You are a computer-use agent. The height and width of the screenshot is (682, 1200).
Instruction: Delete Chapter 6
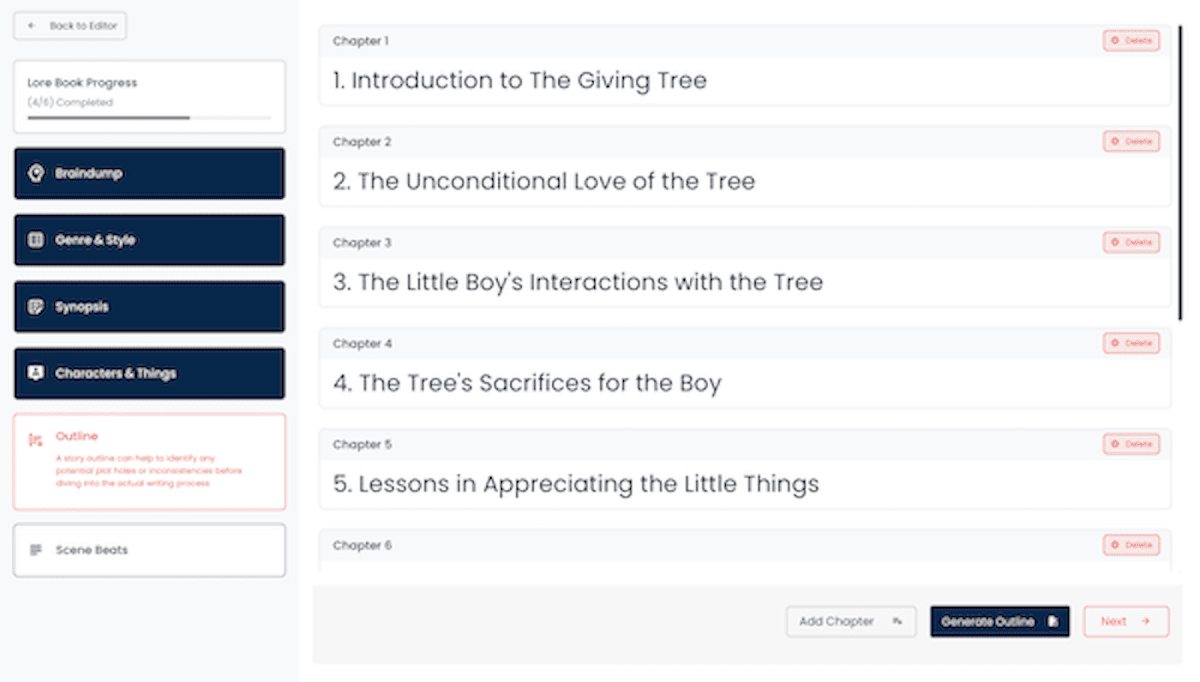point(1131,545)
